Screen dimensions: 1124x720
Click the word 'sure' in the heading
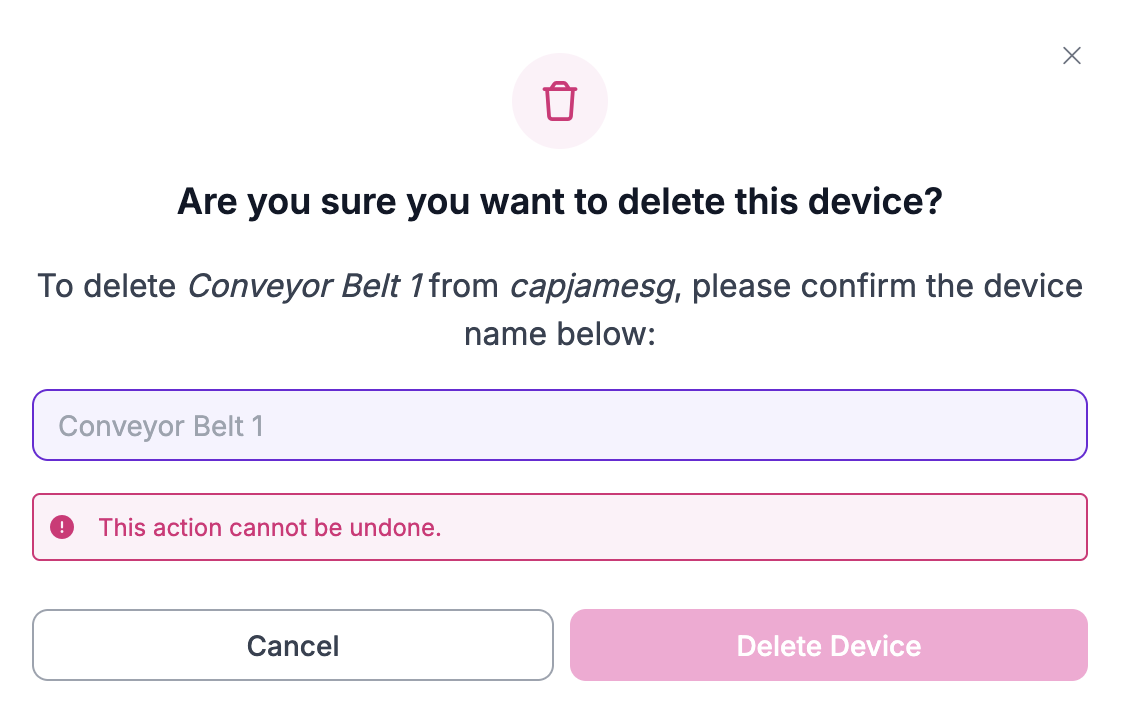click(359, 202)
